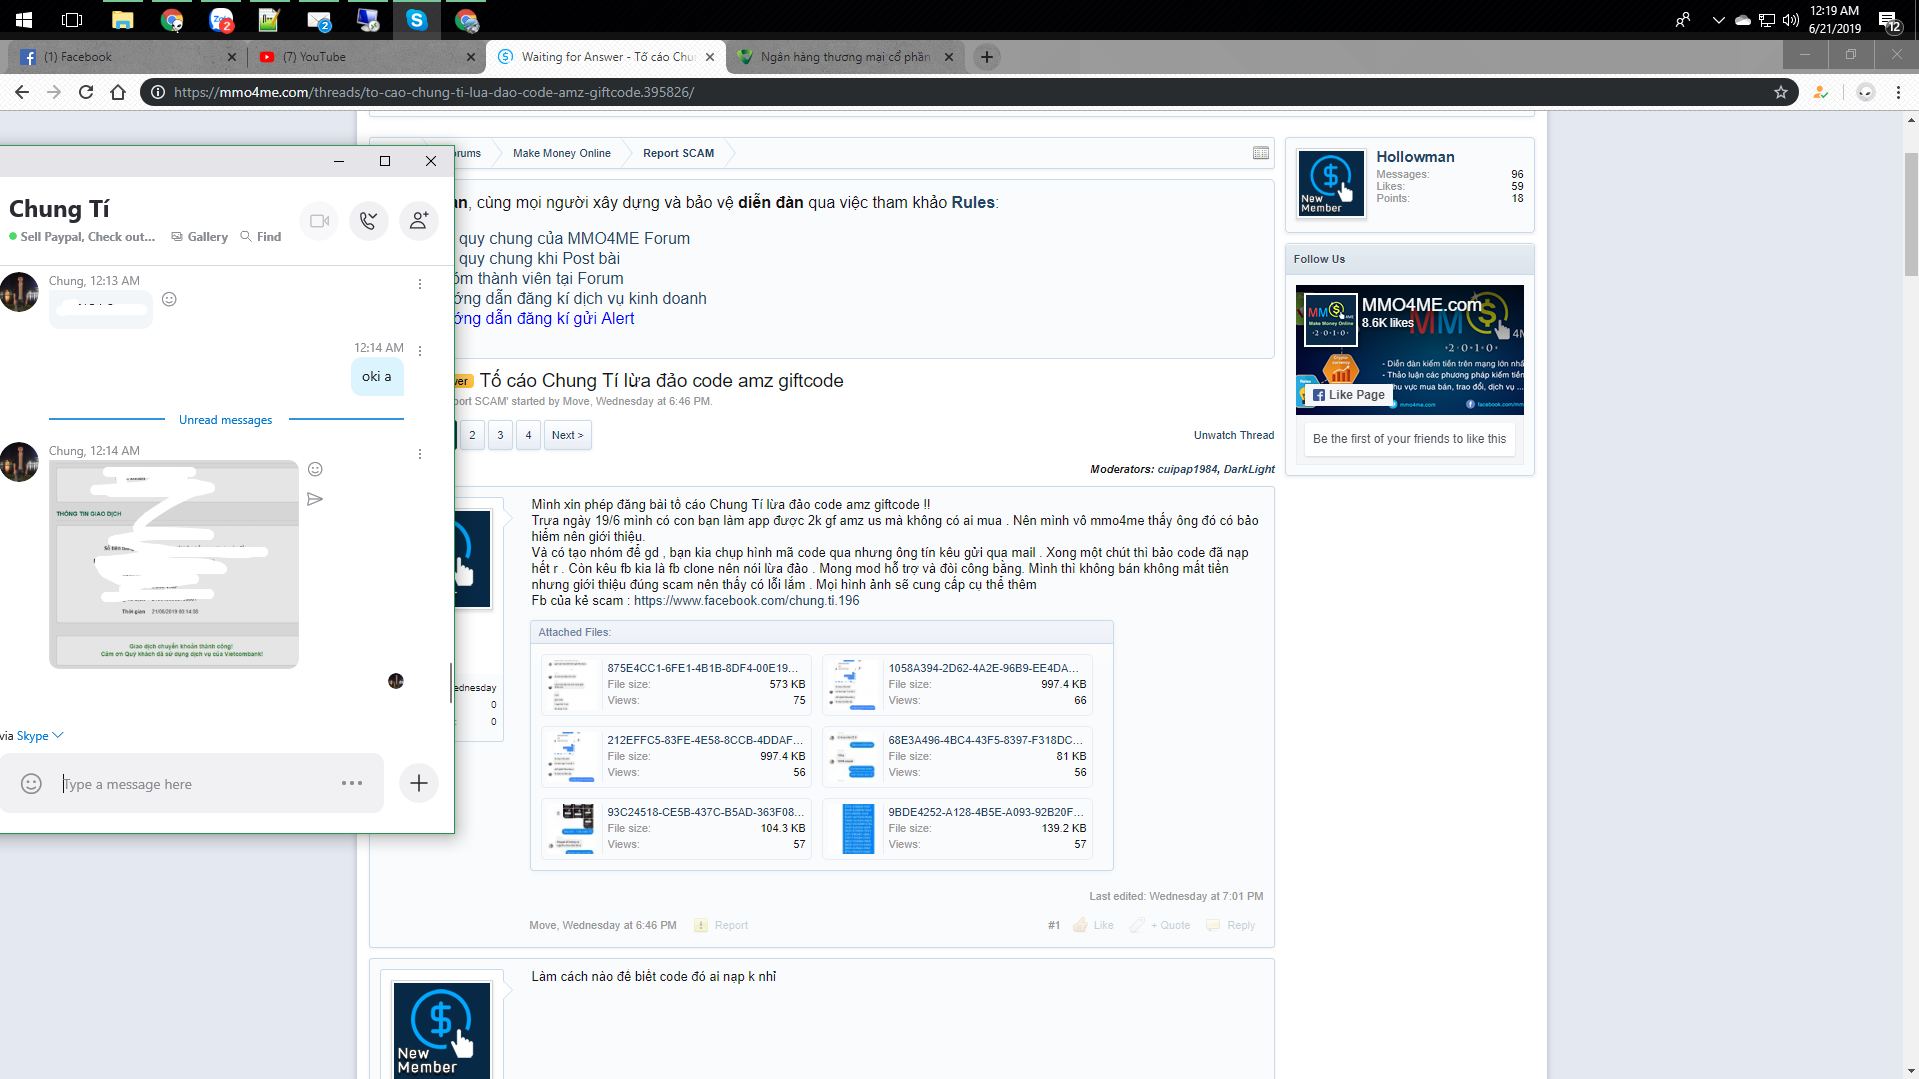Screen dimensions: 1919x1079
Task: Expand the 'via Skype' dropdown
Action: [x=40, y=736]
